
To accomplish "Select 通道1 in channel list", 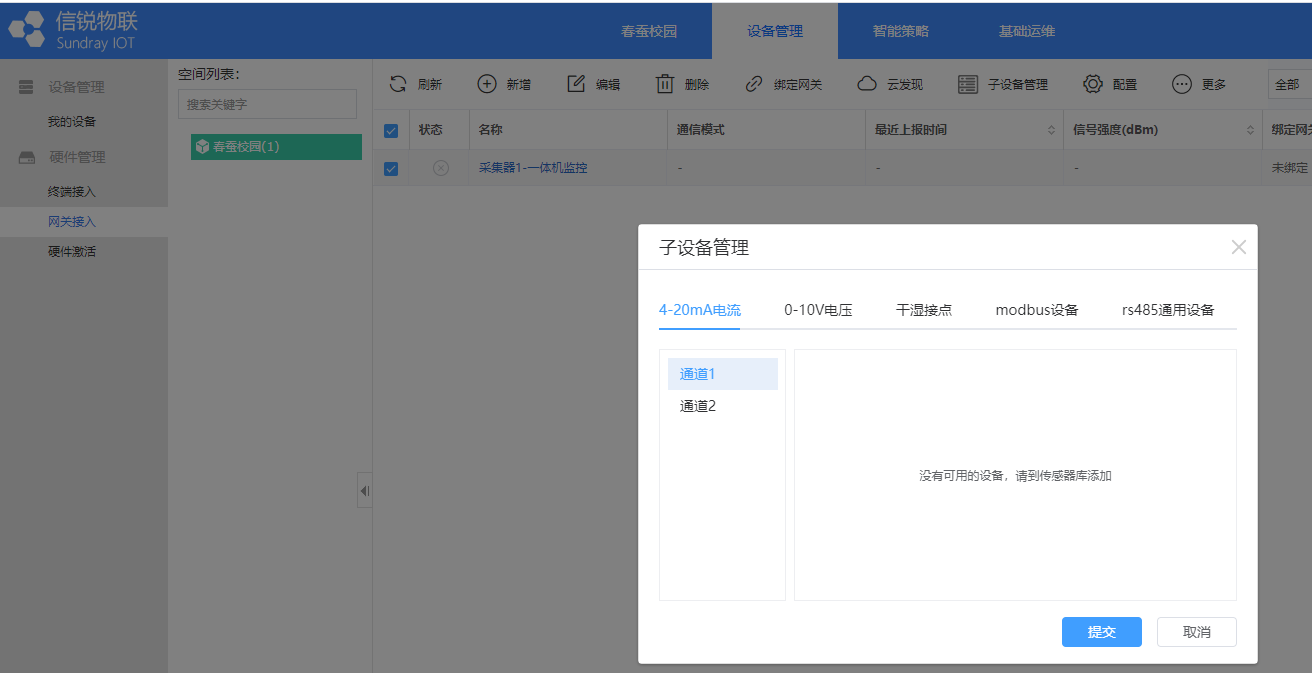I will coord(723,374).
